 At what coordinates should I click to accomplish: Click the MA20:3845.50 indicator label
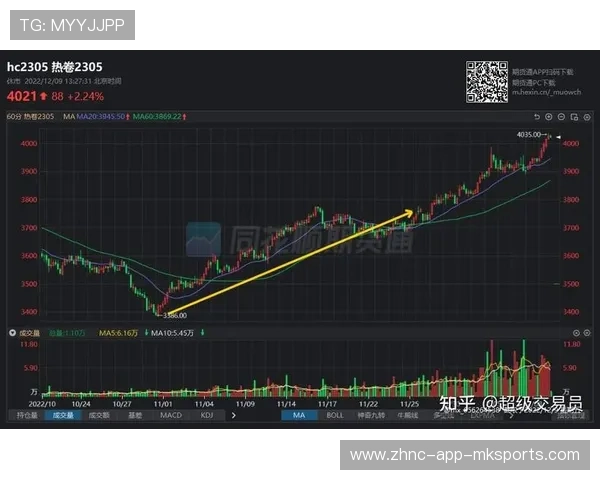(102, 117)
